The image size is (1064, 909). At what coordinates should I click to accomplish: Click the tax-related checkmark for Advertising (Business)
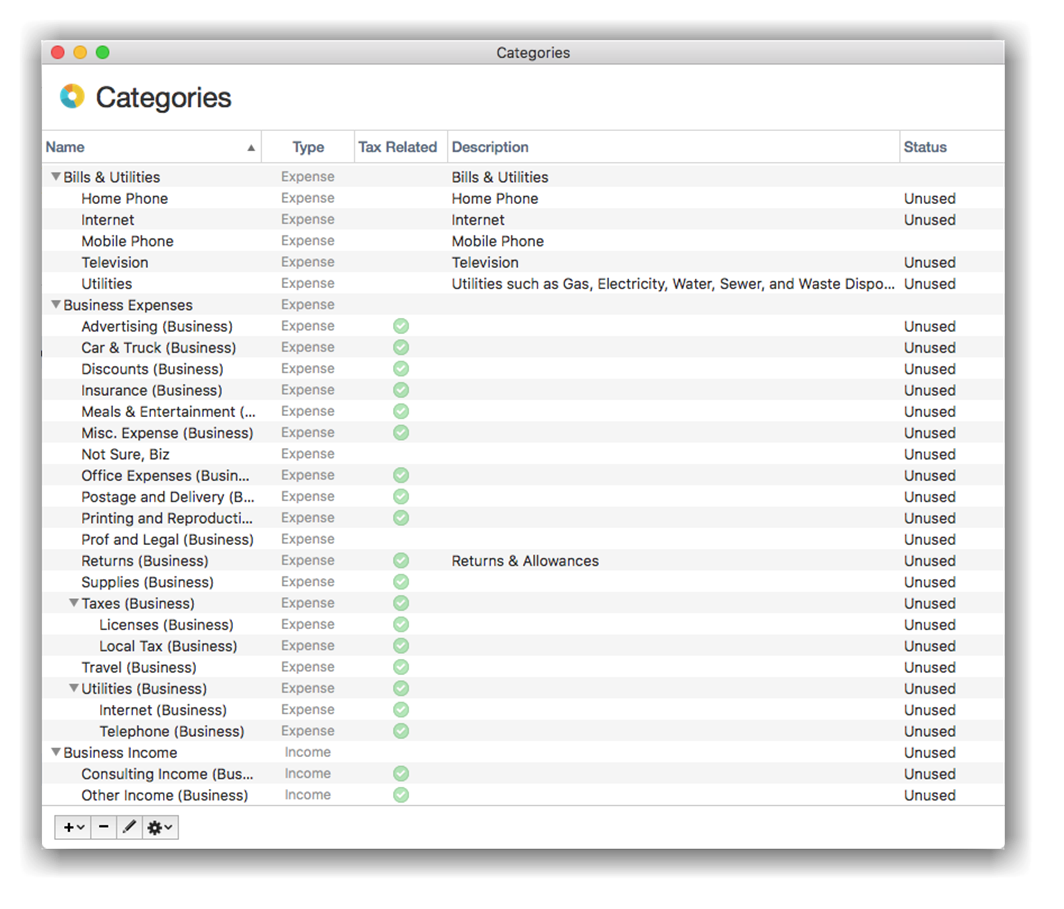coord(401,326)
